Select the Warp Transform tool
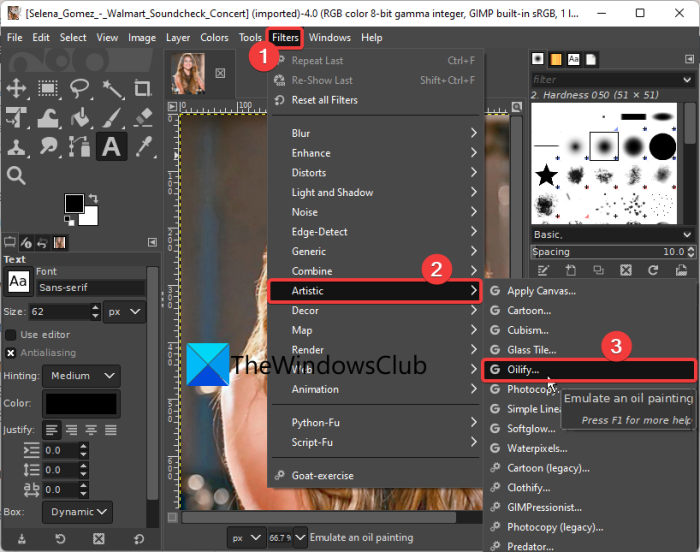 48,118
